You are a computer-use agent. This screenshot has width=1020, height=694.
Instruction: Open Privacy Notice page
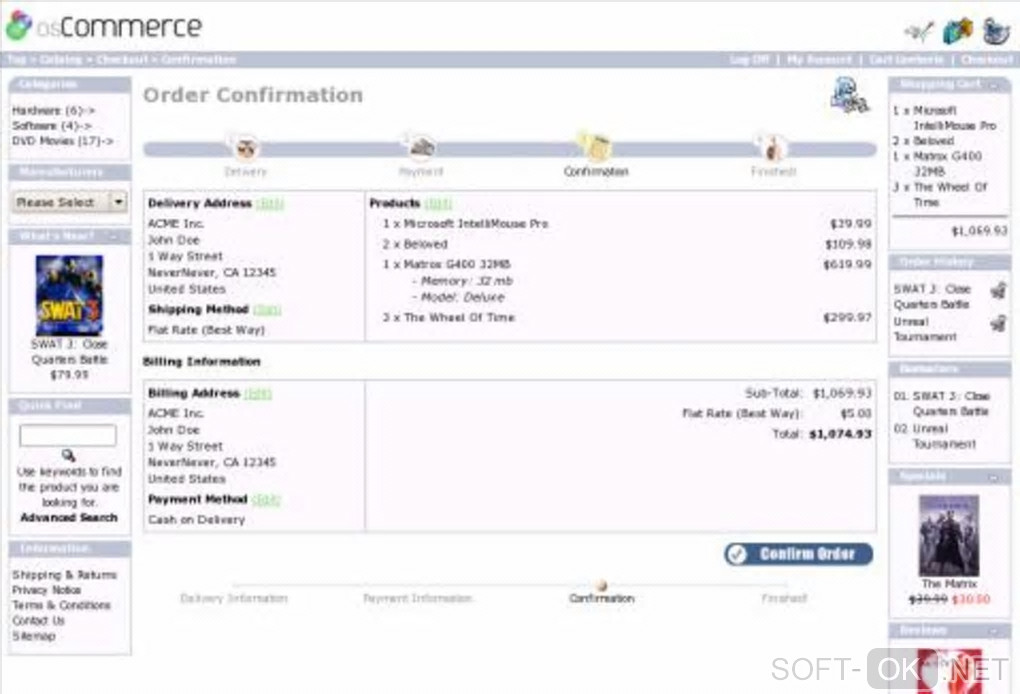[x=46, y=590]
